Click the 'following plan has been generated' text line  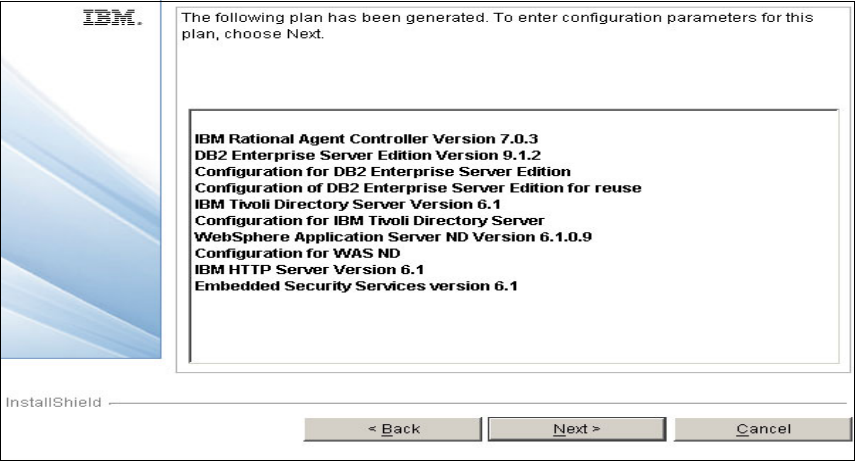(x=495, y=18)
